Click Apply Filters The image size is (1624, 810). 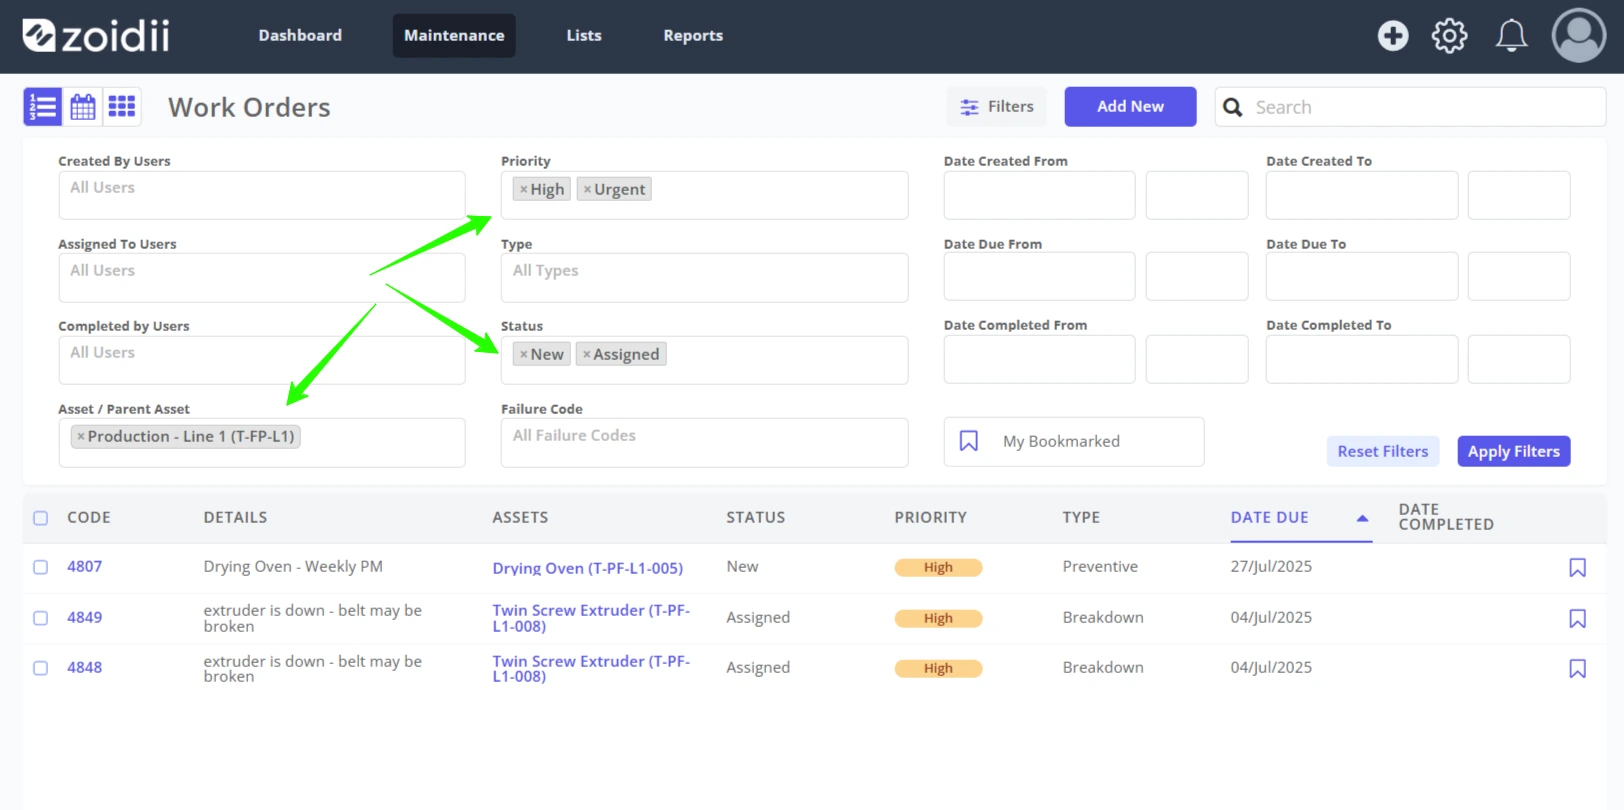(x=1514, y=452)
